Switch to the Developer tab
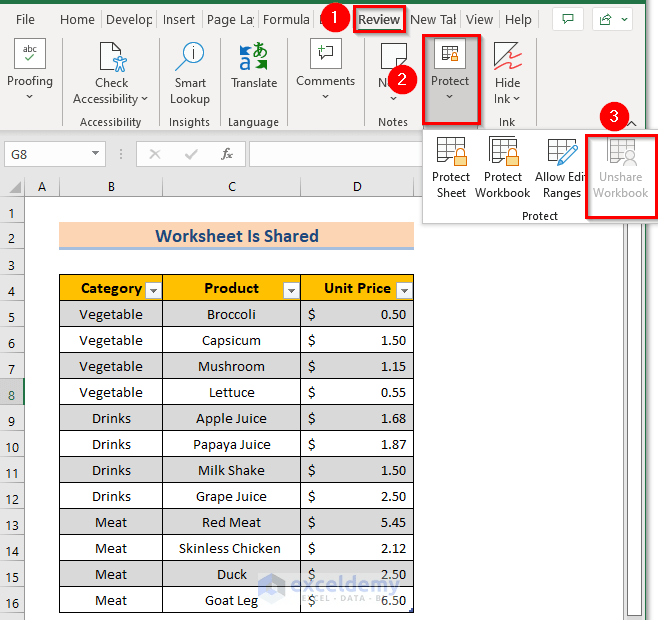This screenshot has width=658, height=620. coord(129,19)
